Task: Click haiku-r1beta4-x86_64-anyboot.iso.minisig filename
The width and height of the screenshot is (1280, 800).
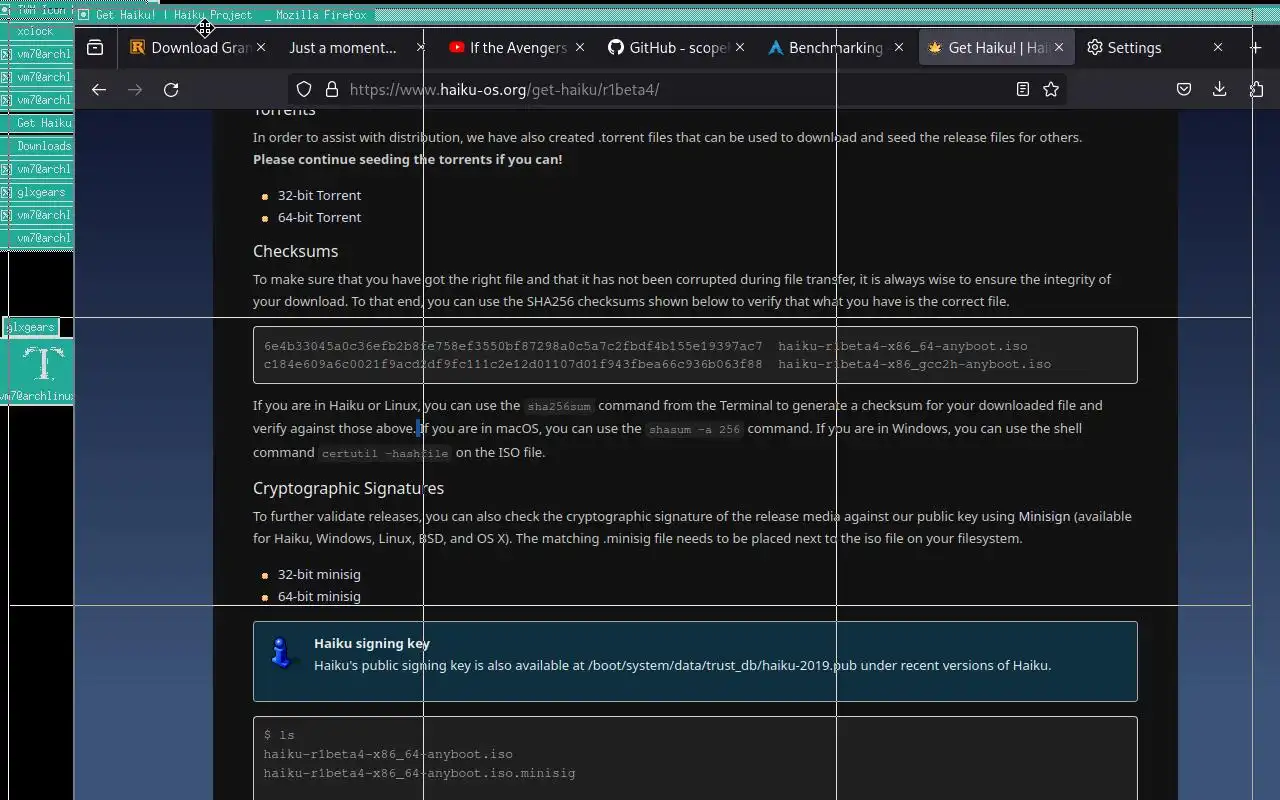Action: (x=419, y=773)
